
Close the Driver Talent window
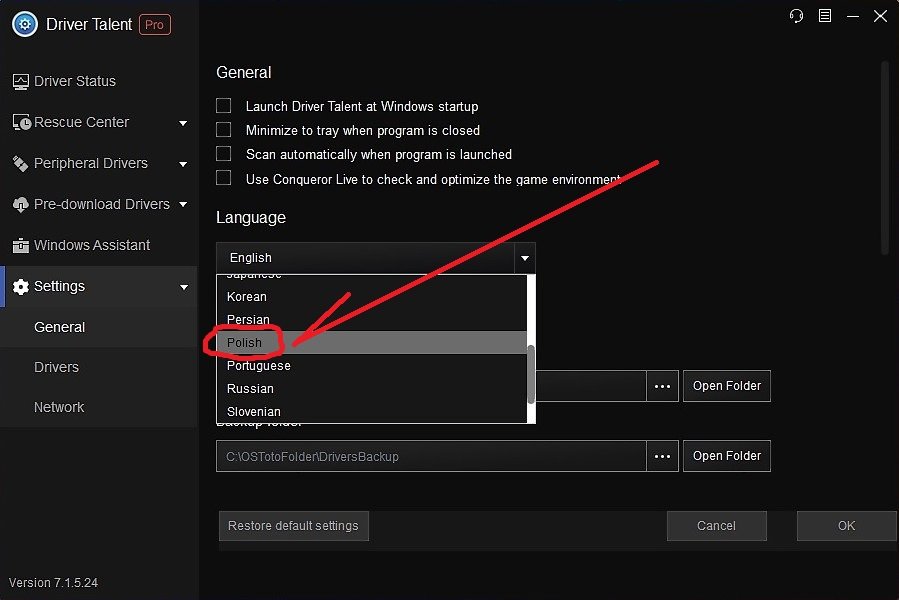(881, 16)
